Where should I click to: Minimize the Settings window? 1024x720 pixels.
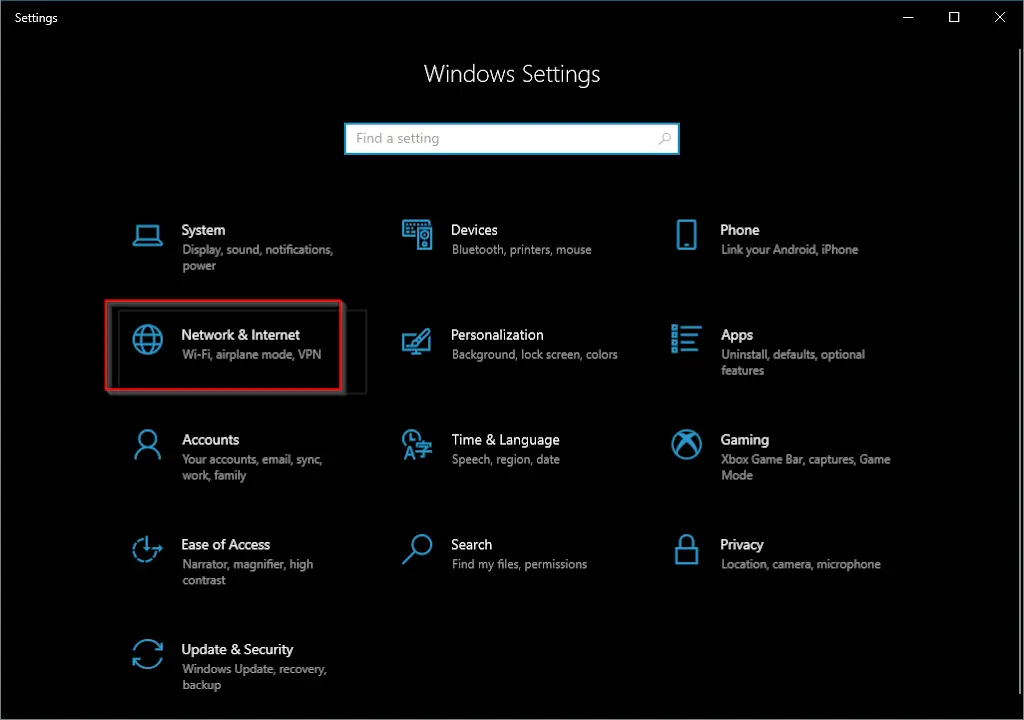(908, 18)
